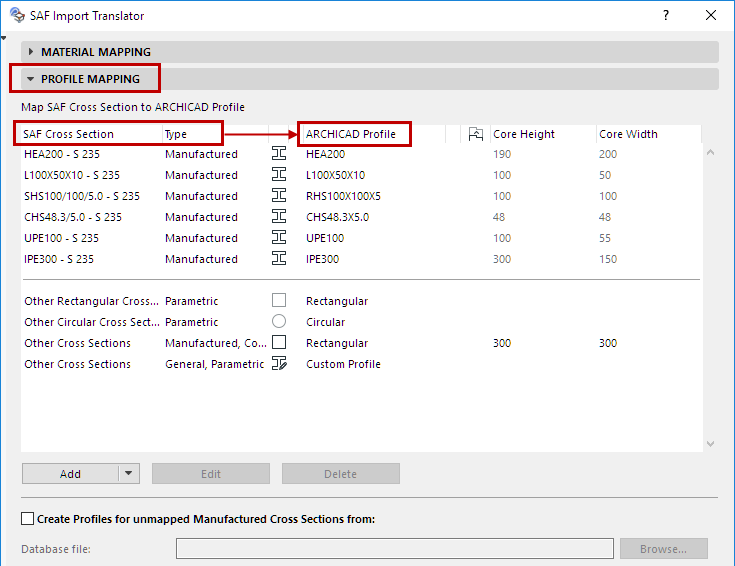Click the circle icon beside Other Circular Cross Sect
Viewport: 735px width, 566px height.
[x=279, y=321]
